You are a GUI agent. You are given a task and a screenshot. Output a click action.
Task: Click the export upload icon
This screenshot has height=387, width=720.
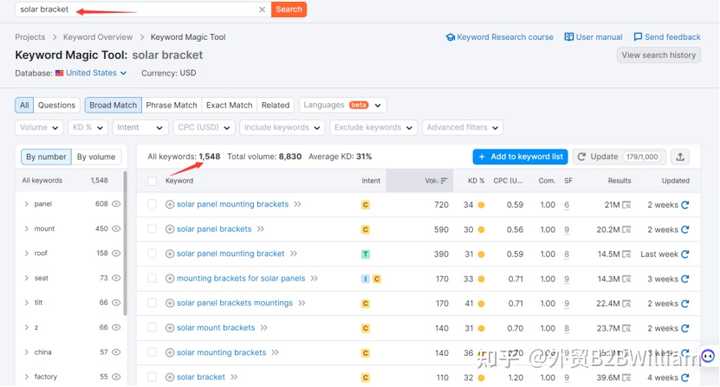pyautogui.click(x=680, y=157)
